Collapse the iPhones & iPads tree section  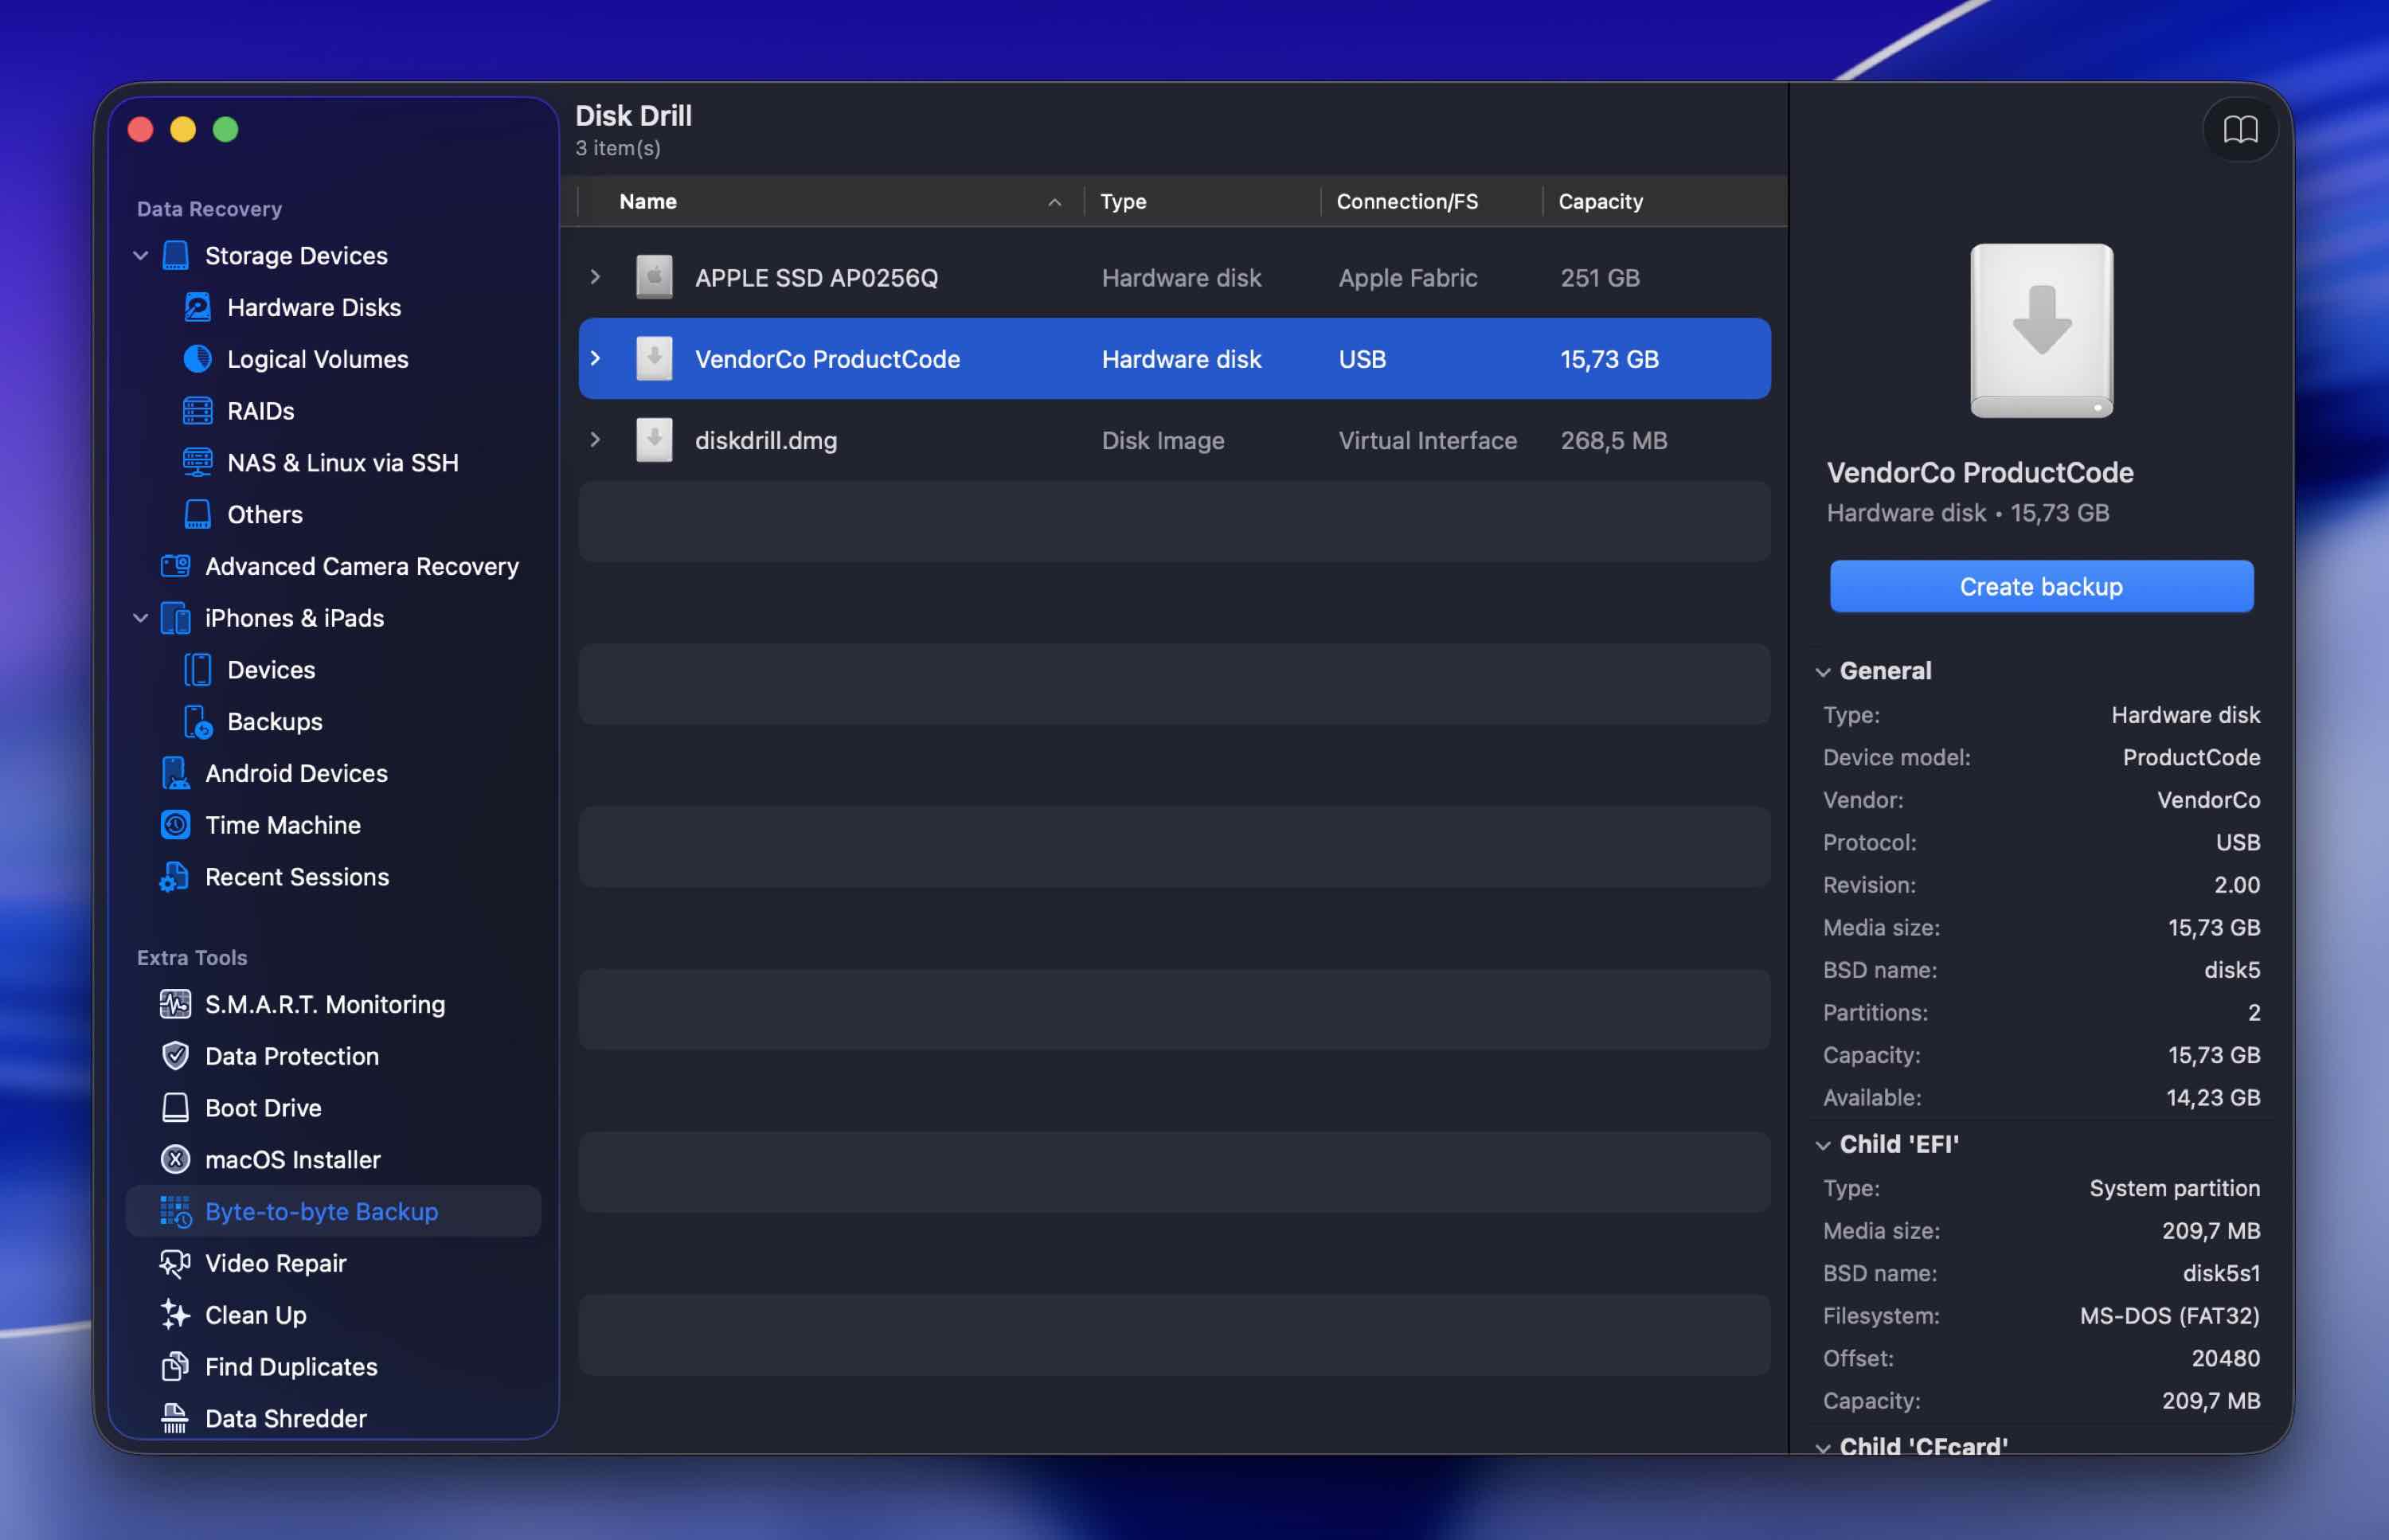tap(141, 618)
